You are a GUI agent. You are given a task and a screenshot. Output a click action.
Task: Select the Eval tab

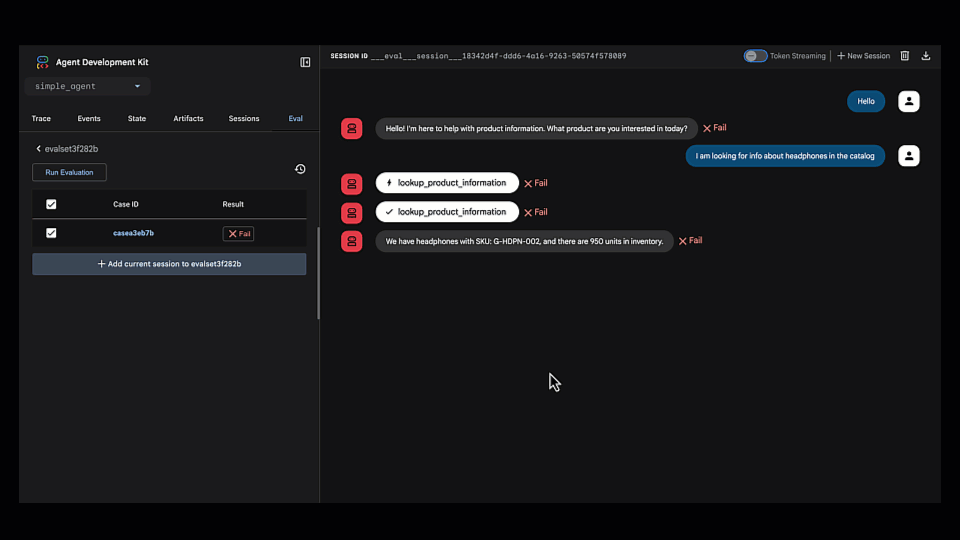coord(296,118)
